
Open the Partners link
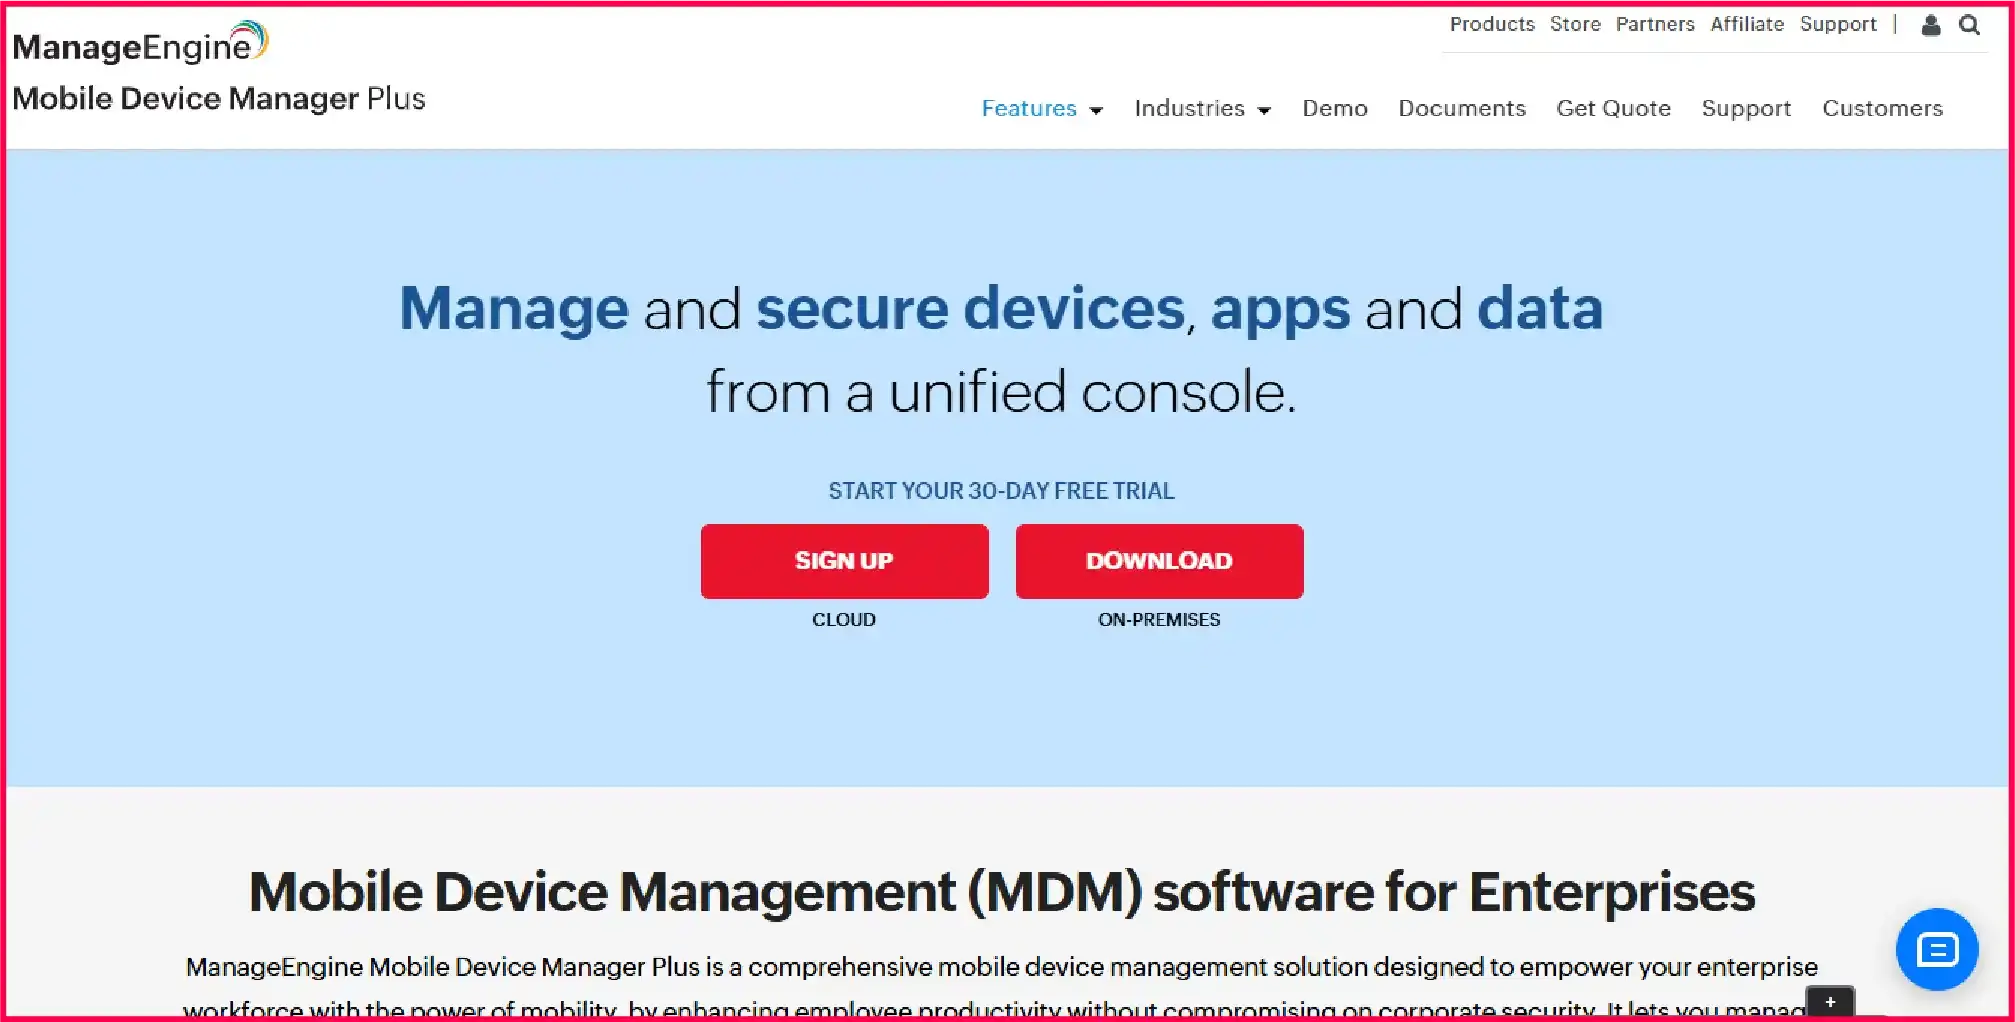(x=1655, y=24)
